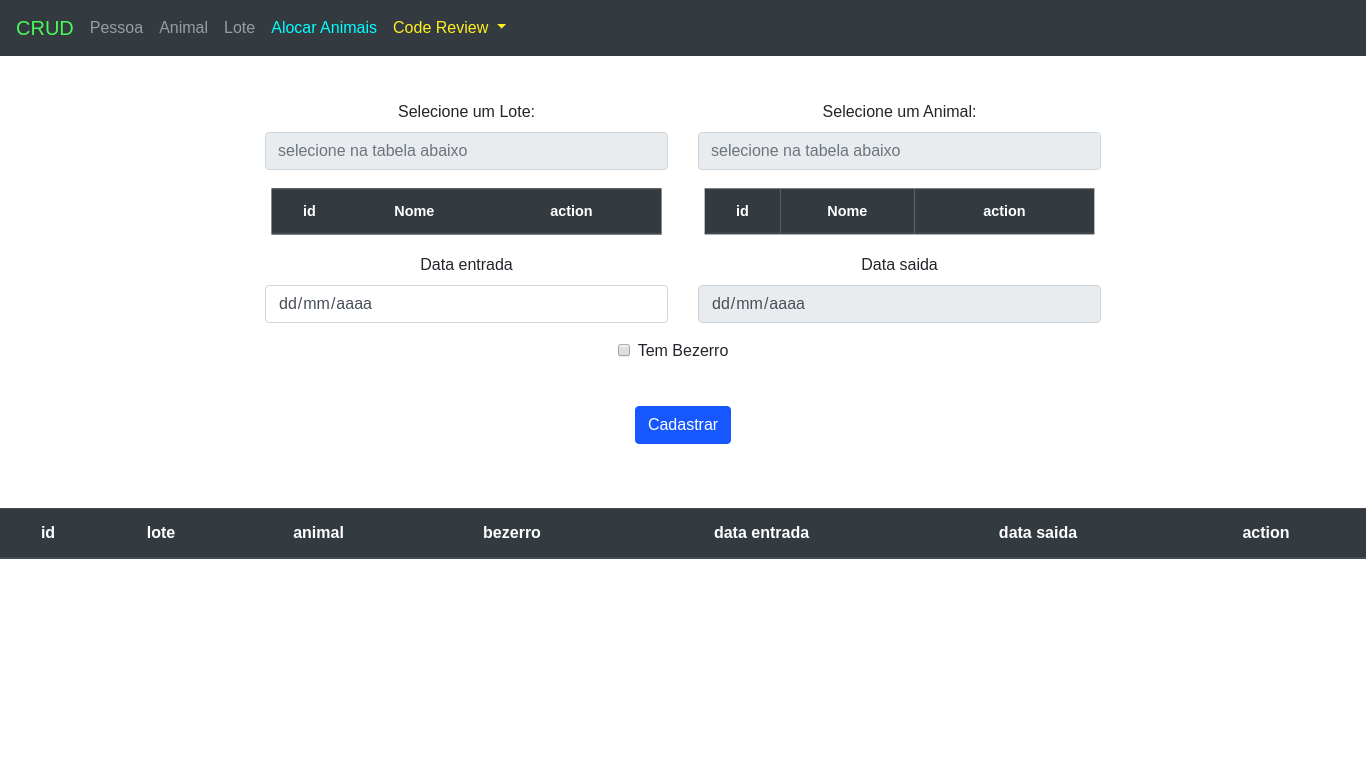Enable the Tem Bezerro checkbox
The height and width of the screenshot is (768, 1366).
click(x=624, y=350)
